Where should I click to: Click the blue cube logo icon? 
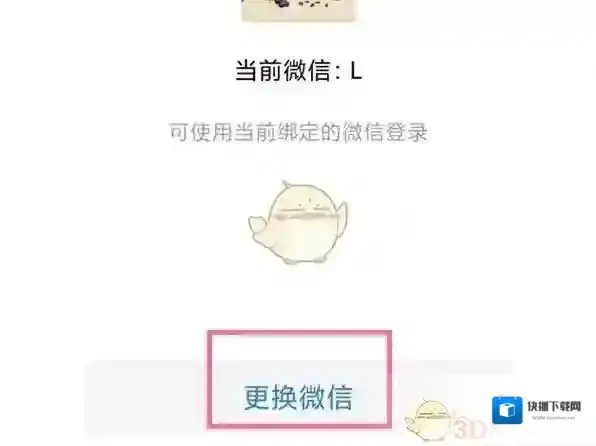click(507, 410)
